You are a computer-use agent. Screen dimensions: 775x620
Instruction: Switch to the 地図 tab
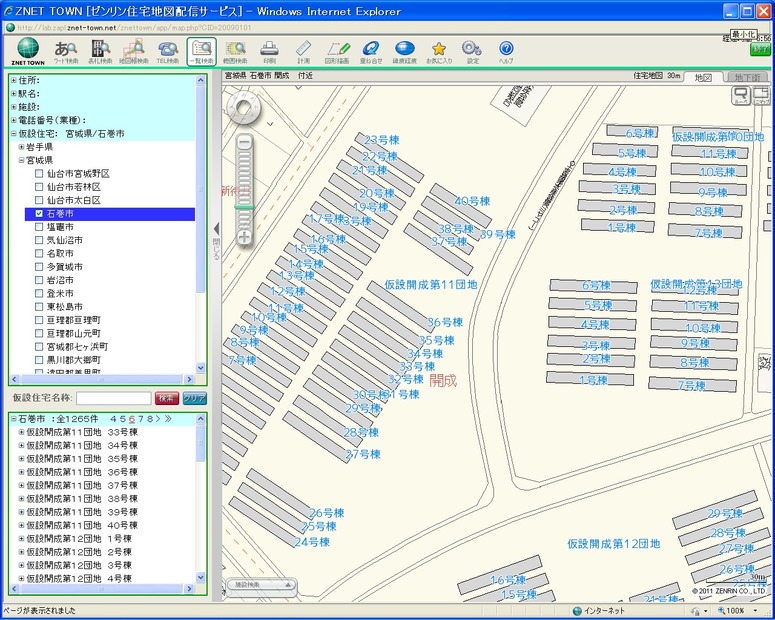(x=703, y=77)
